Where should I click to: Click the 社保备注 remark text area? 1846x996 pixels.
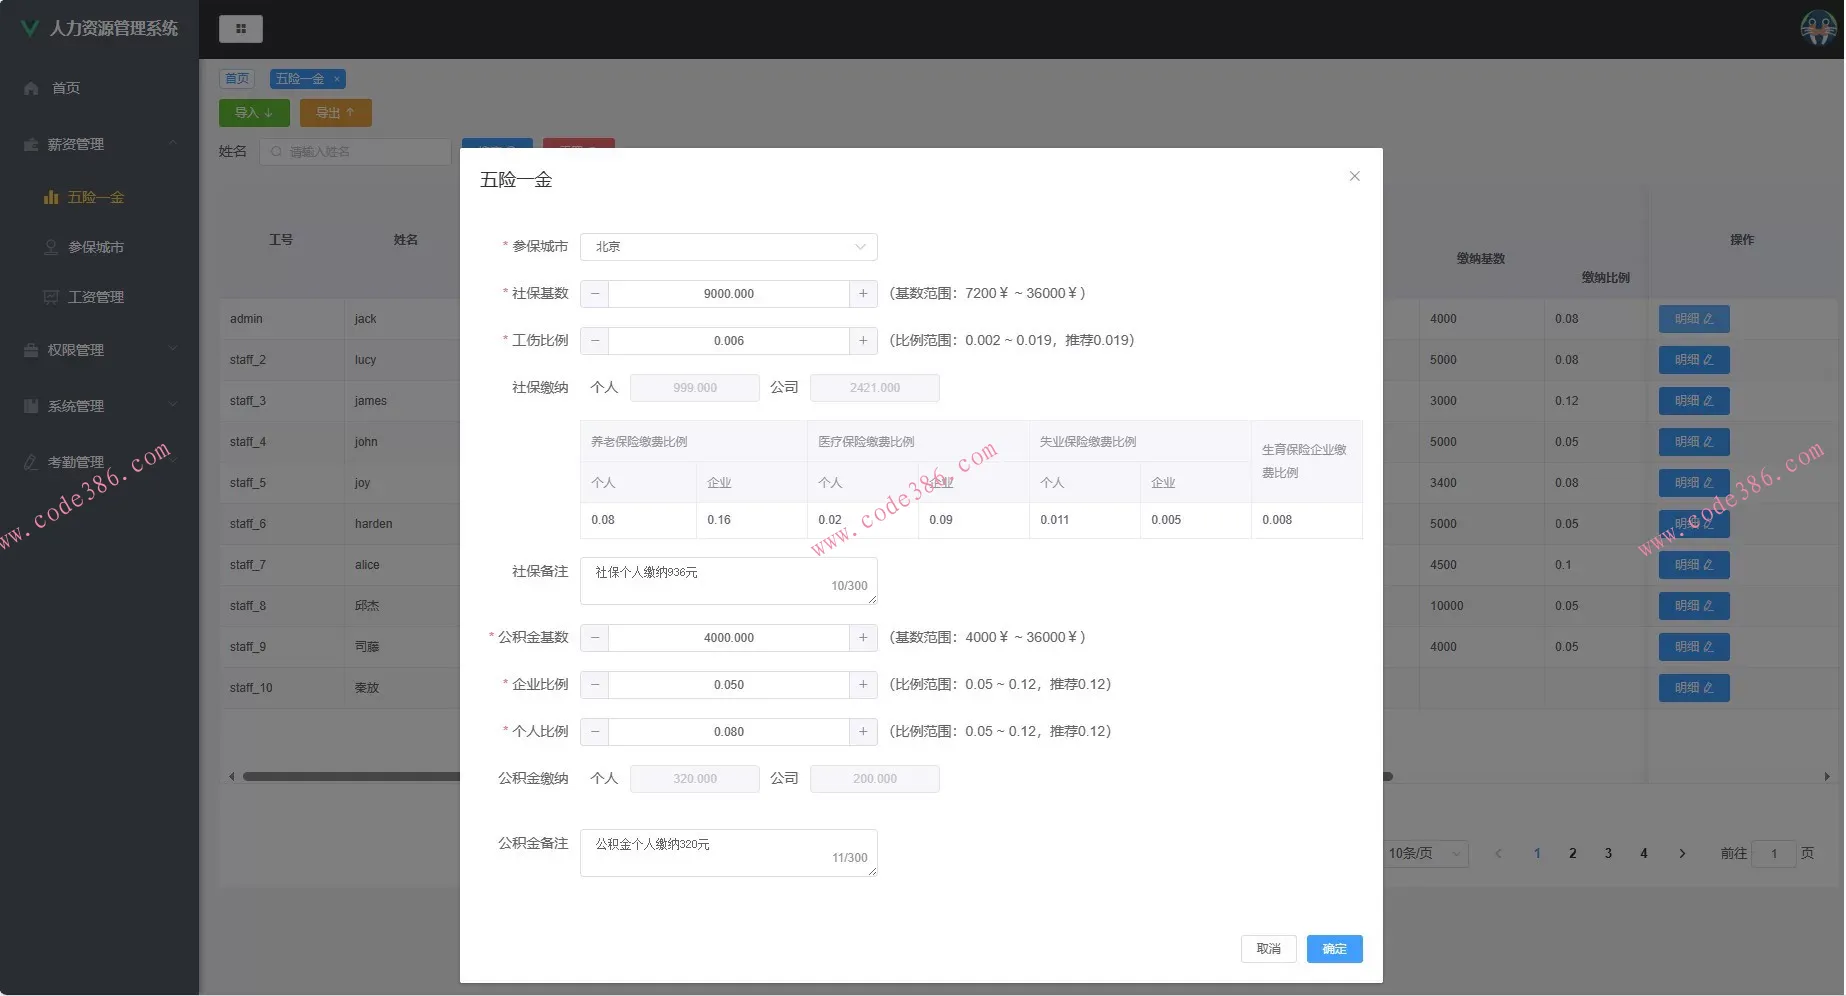(x=728, y=580)
